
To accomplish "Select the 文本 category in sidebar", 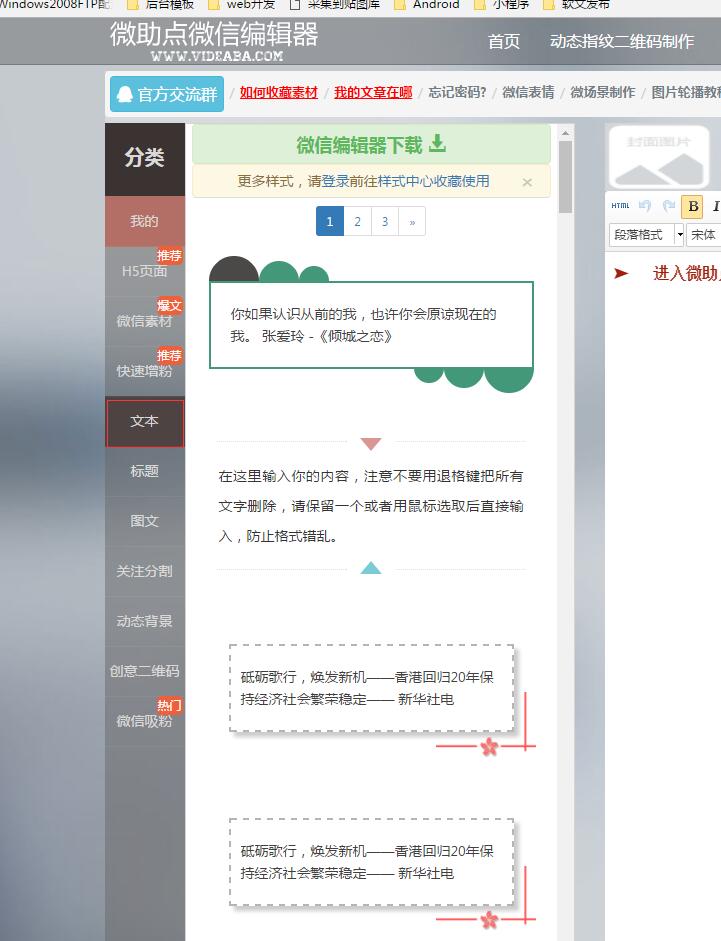I will click(145, 422).
